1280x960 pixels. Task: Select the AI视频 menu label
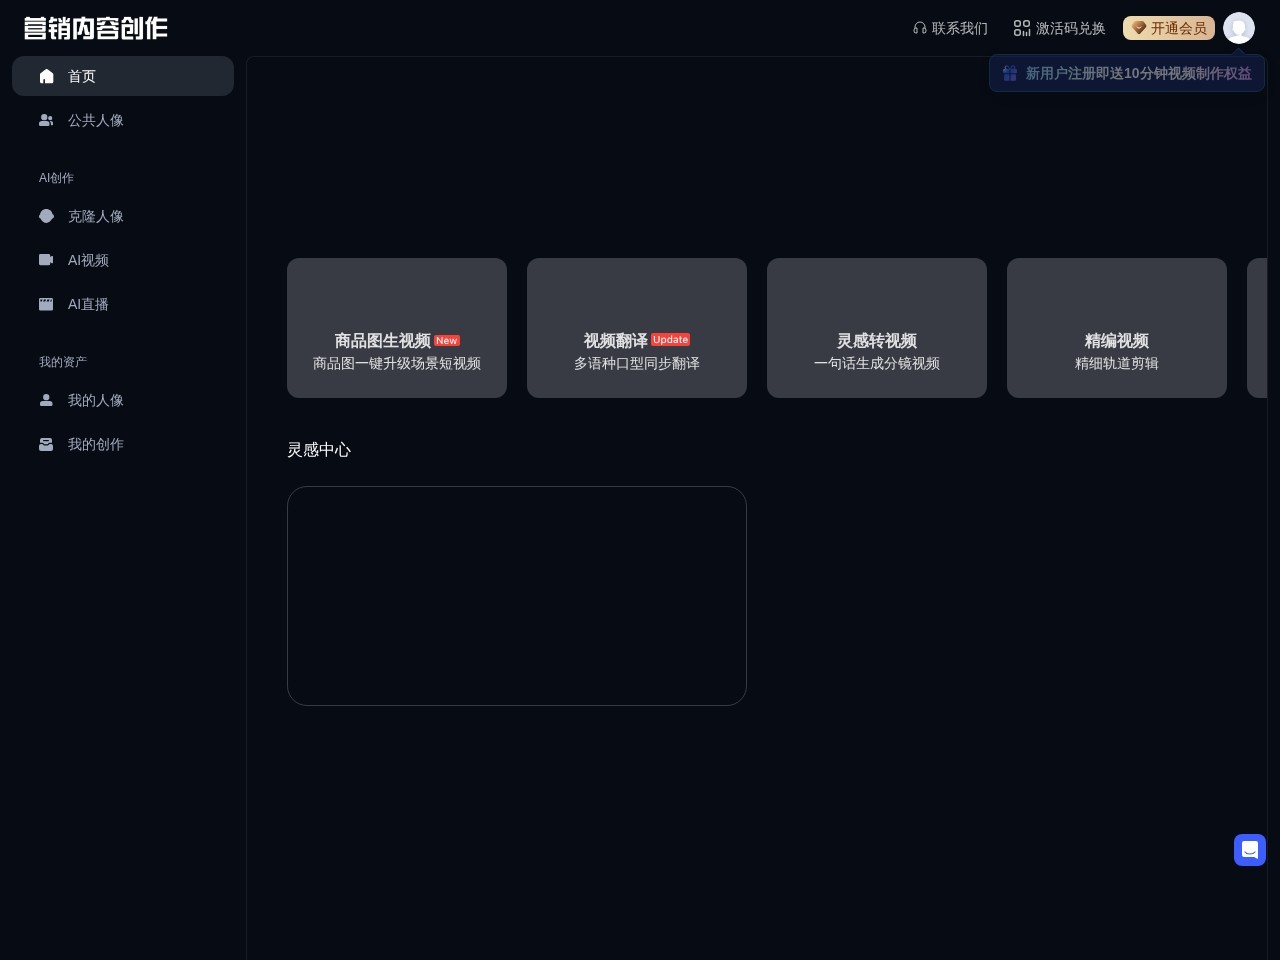click(x=88, y=260)
